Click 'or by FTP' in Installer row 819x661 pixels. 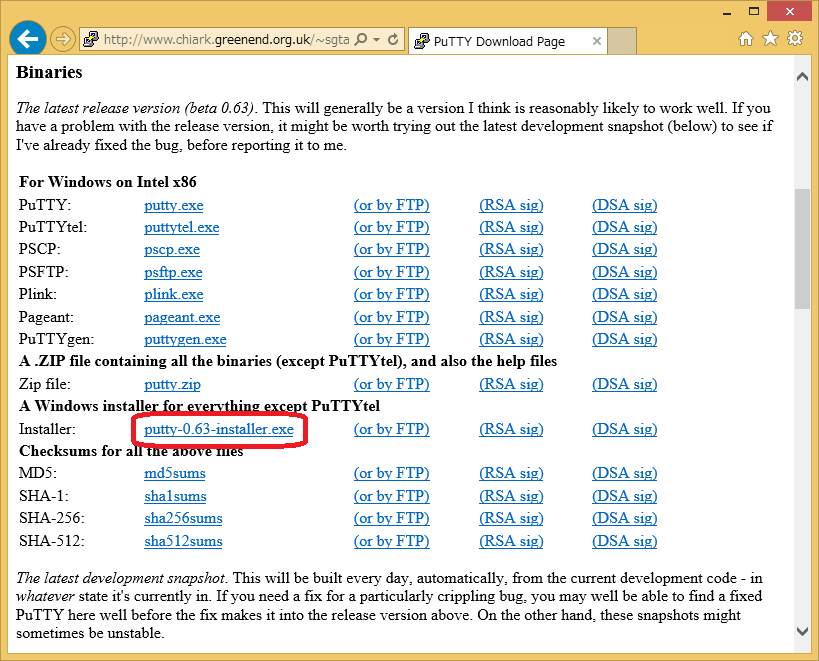392,429
